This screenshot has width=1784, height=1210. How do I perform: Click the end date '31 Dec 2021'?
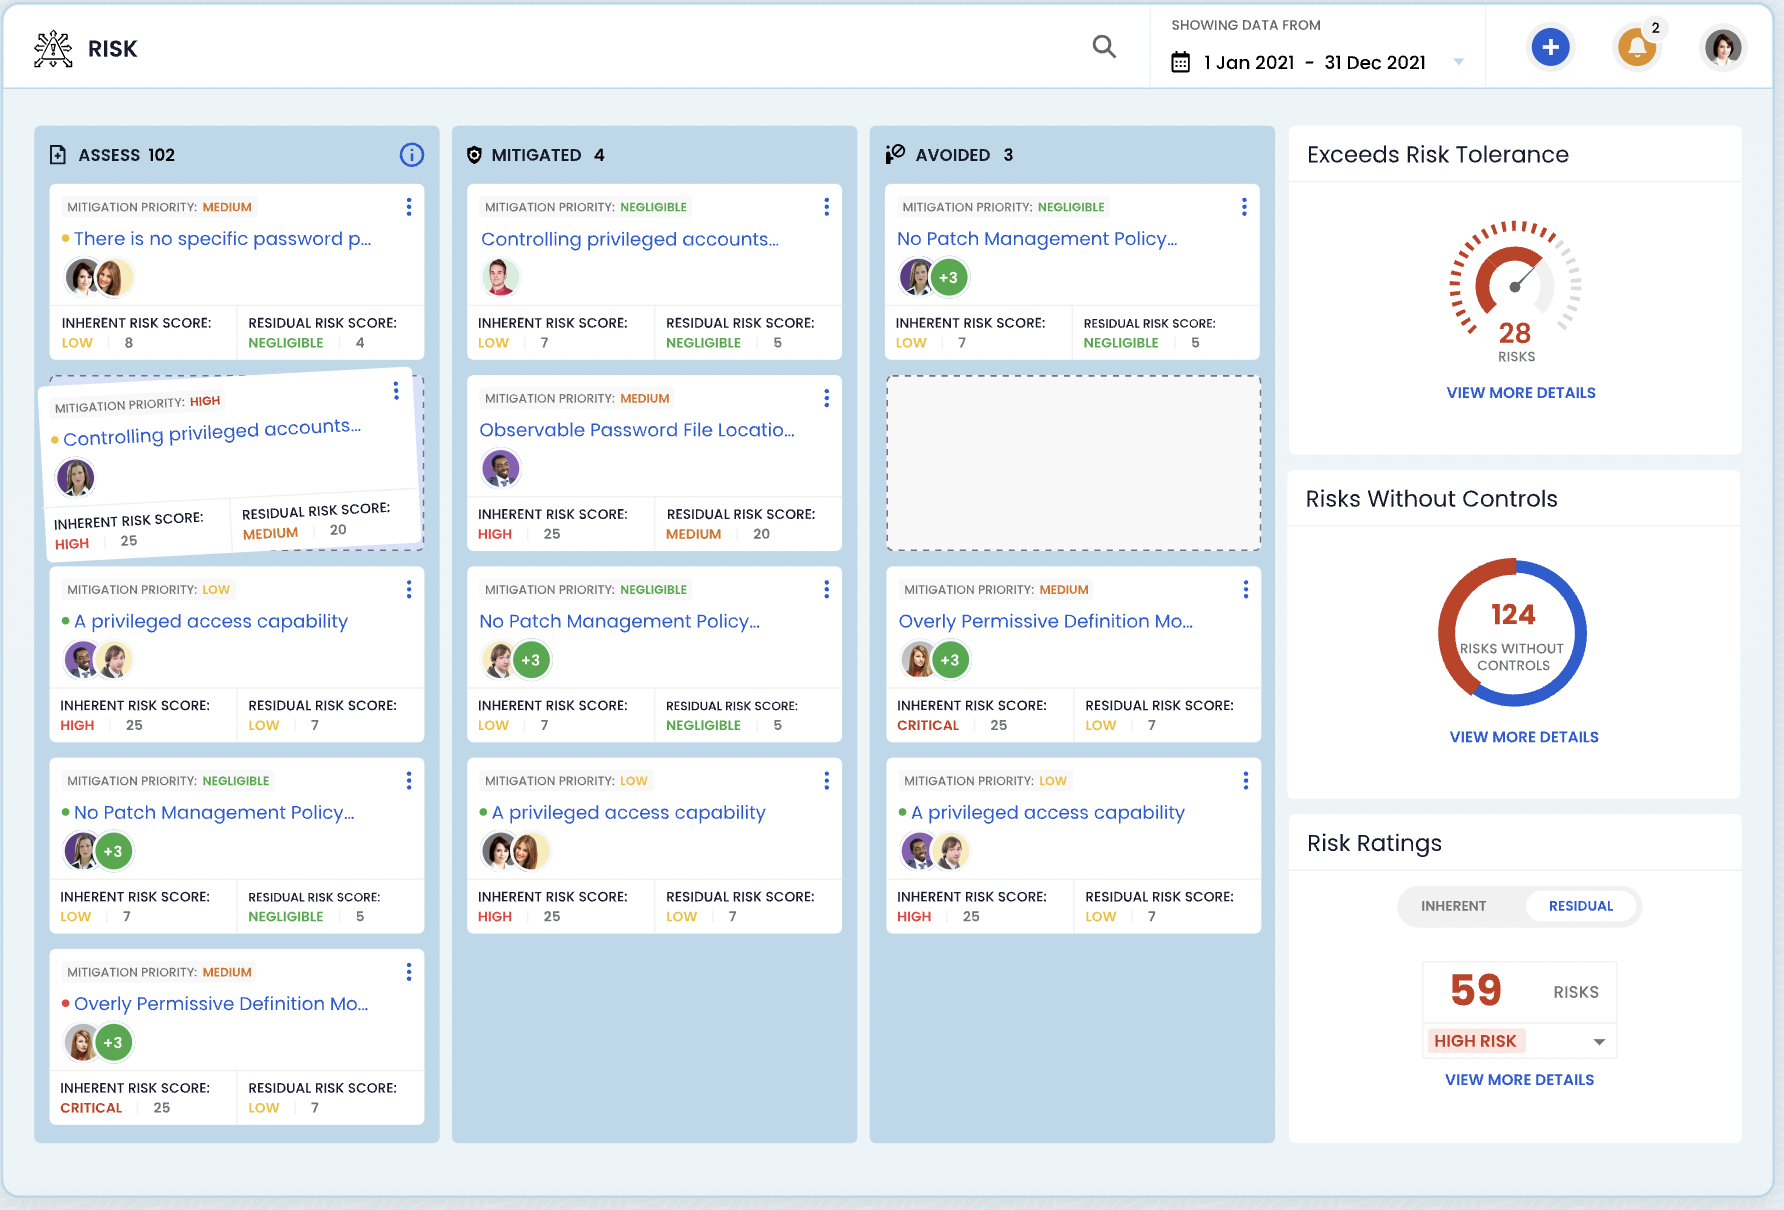pos(1375,62)
